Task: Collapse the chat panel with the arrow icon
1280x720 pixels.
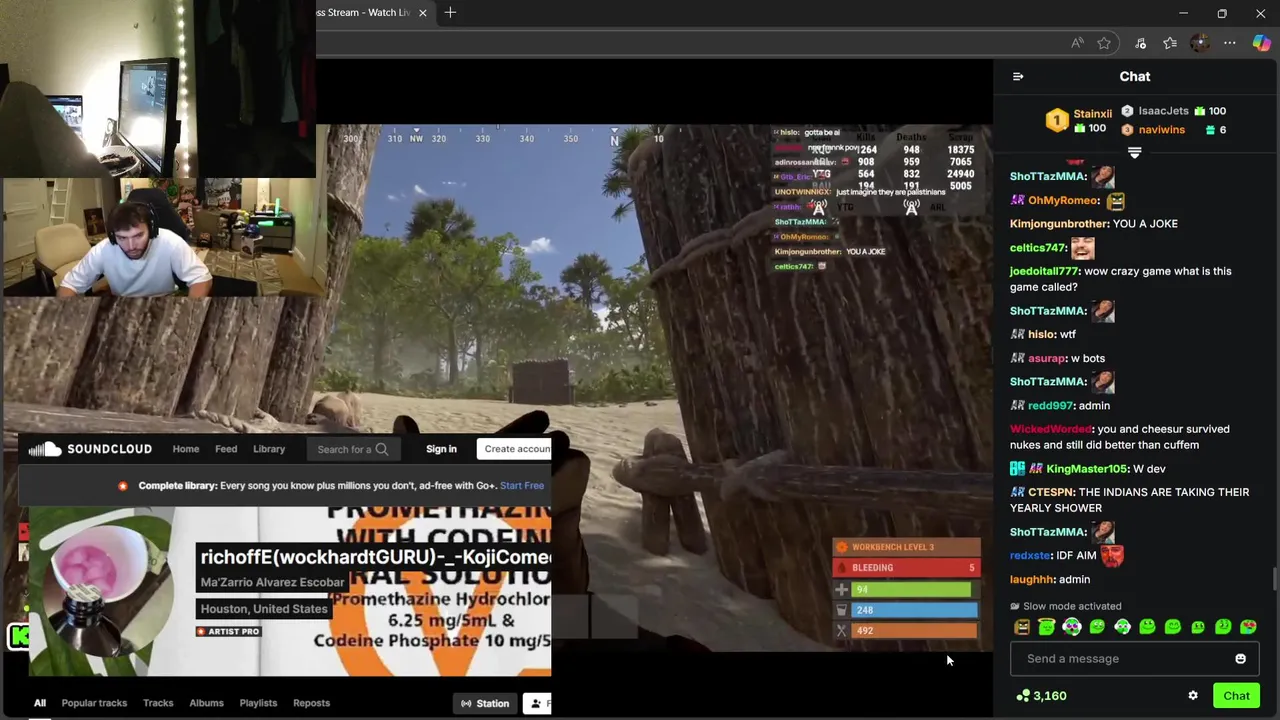Action: tap(1018, 76)
